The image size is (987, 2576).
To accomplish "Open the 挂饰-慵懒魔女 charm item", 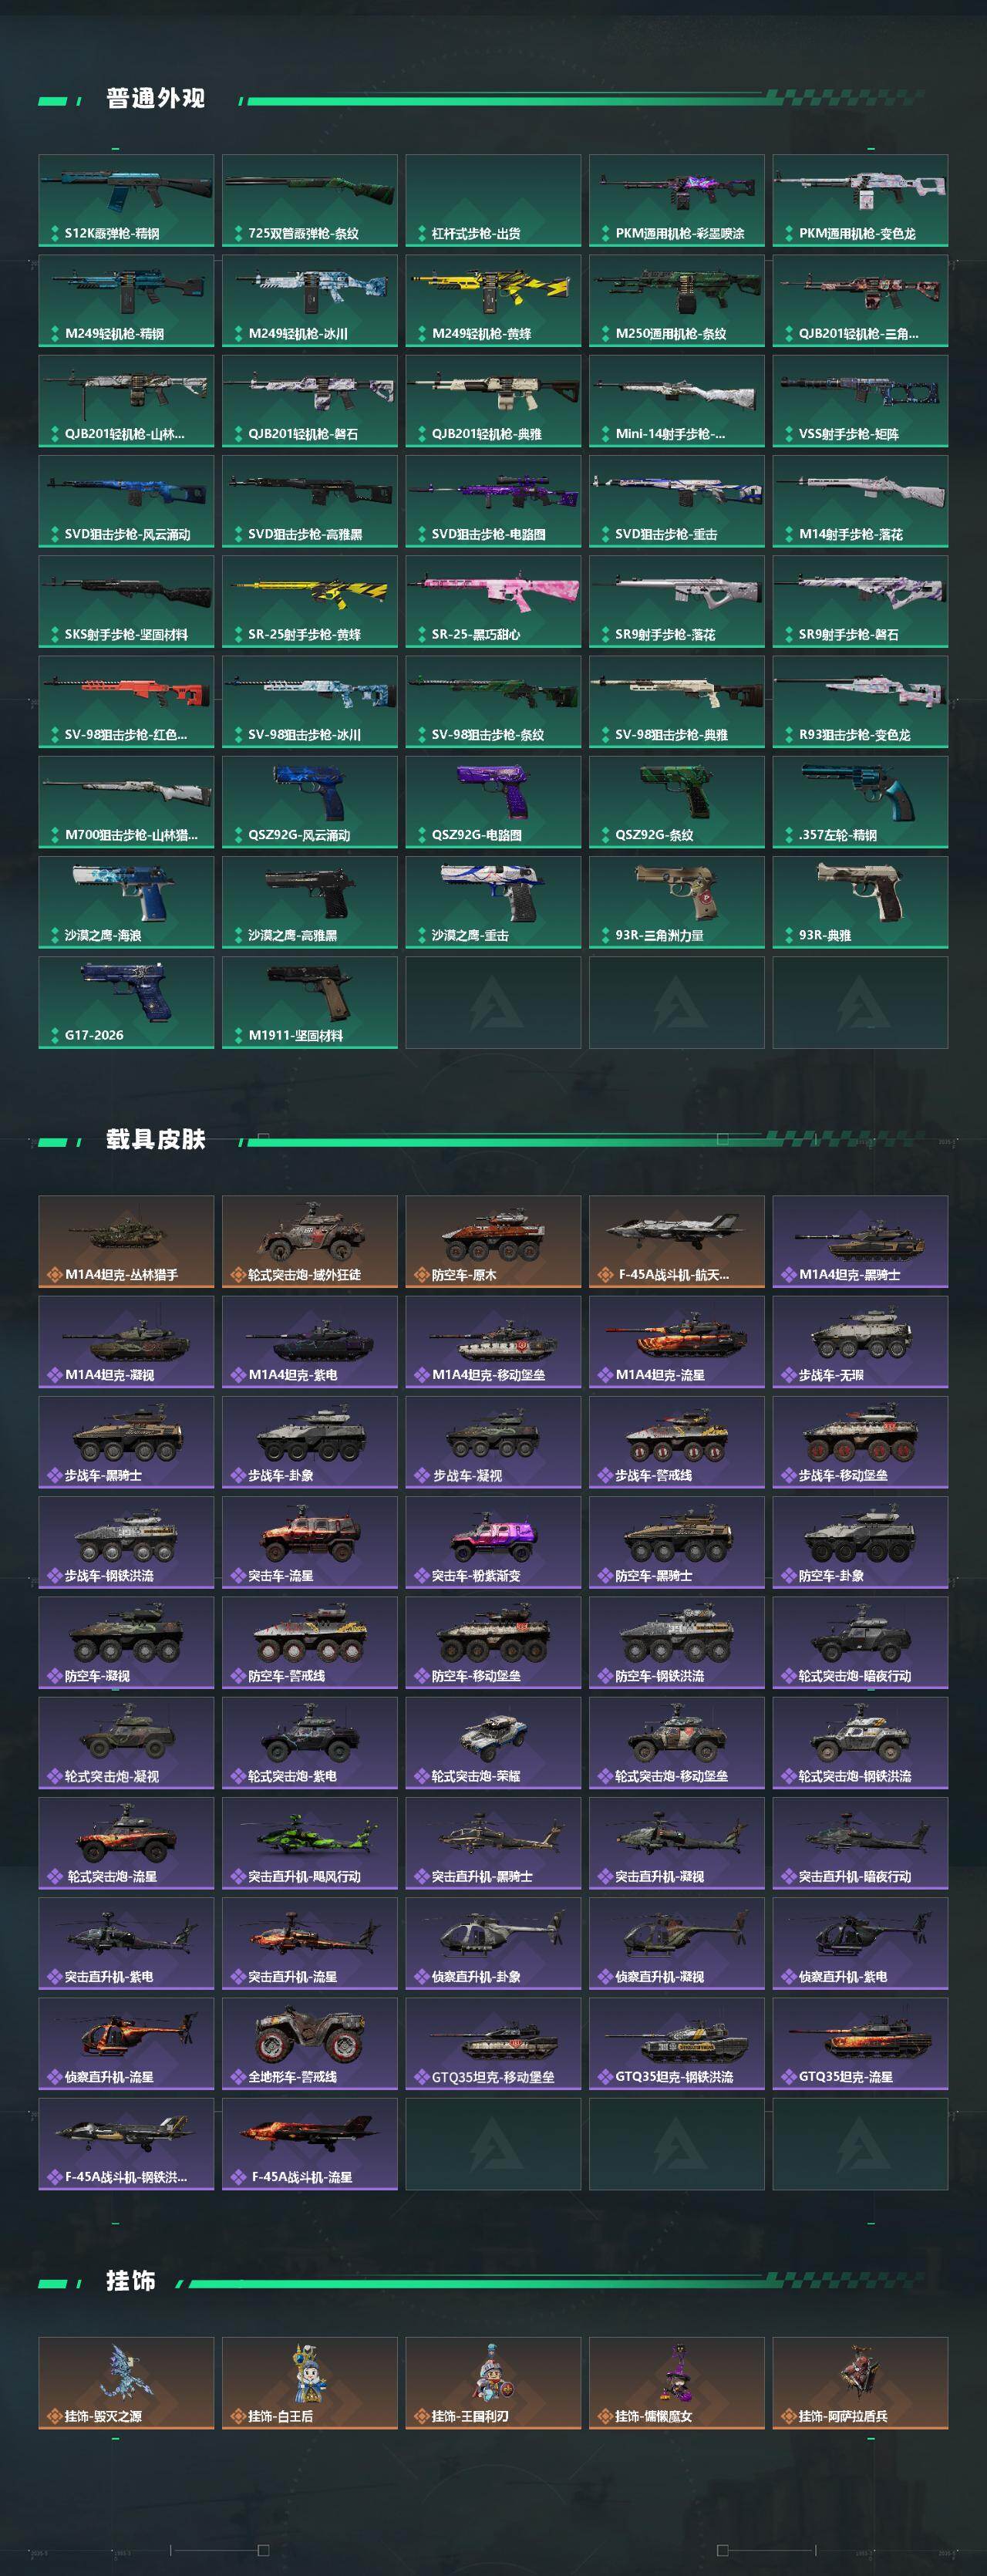I will [x=677, y=2382].
